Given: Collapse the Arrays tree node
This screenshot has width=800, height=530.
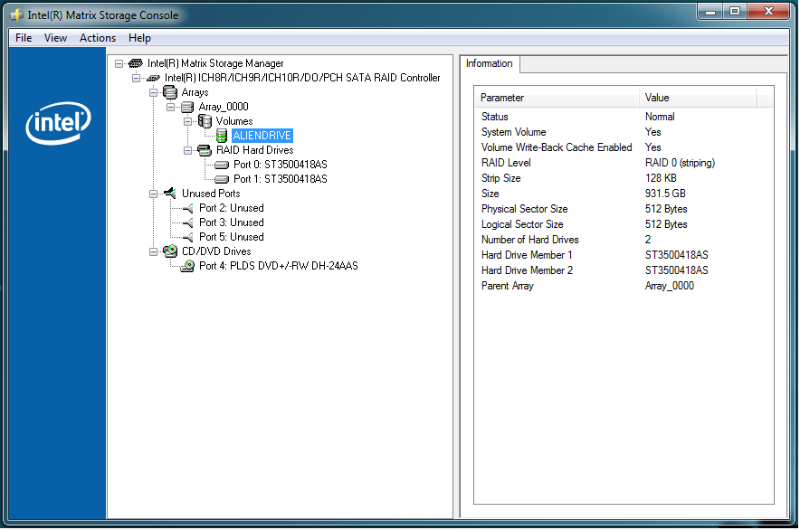Looking at the screenshot, I should (x=153, y=92).
